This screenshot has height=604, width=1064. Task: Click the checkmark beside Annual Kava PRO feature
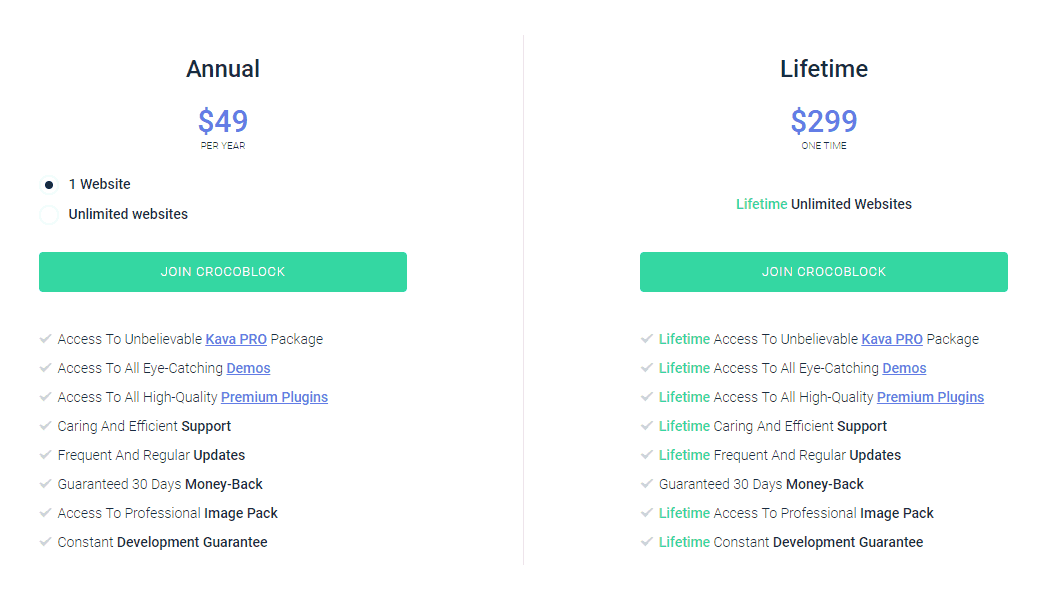[45, 339]
